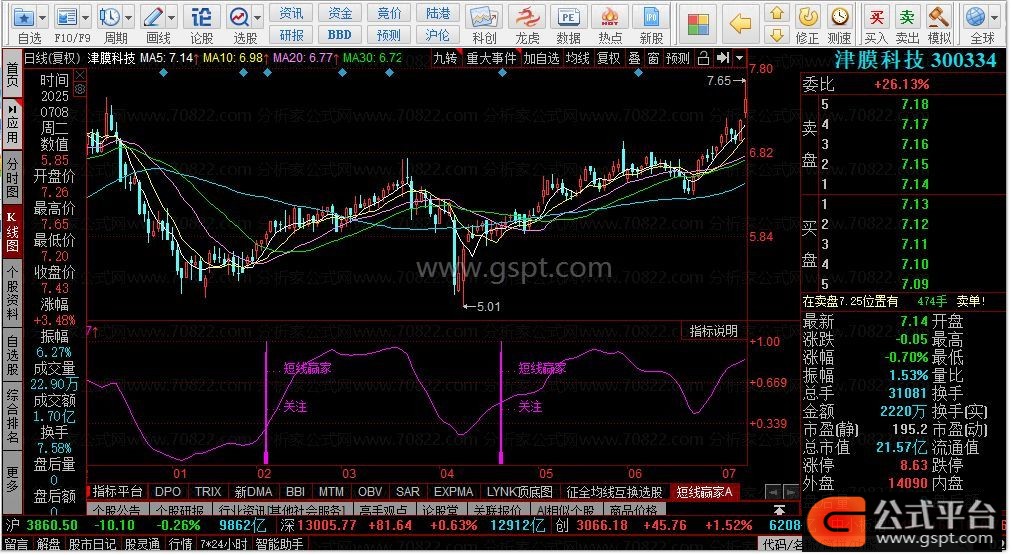
Task: Select the MTM indicator tab
Action: coord(331,492)
